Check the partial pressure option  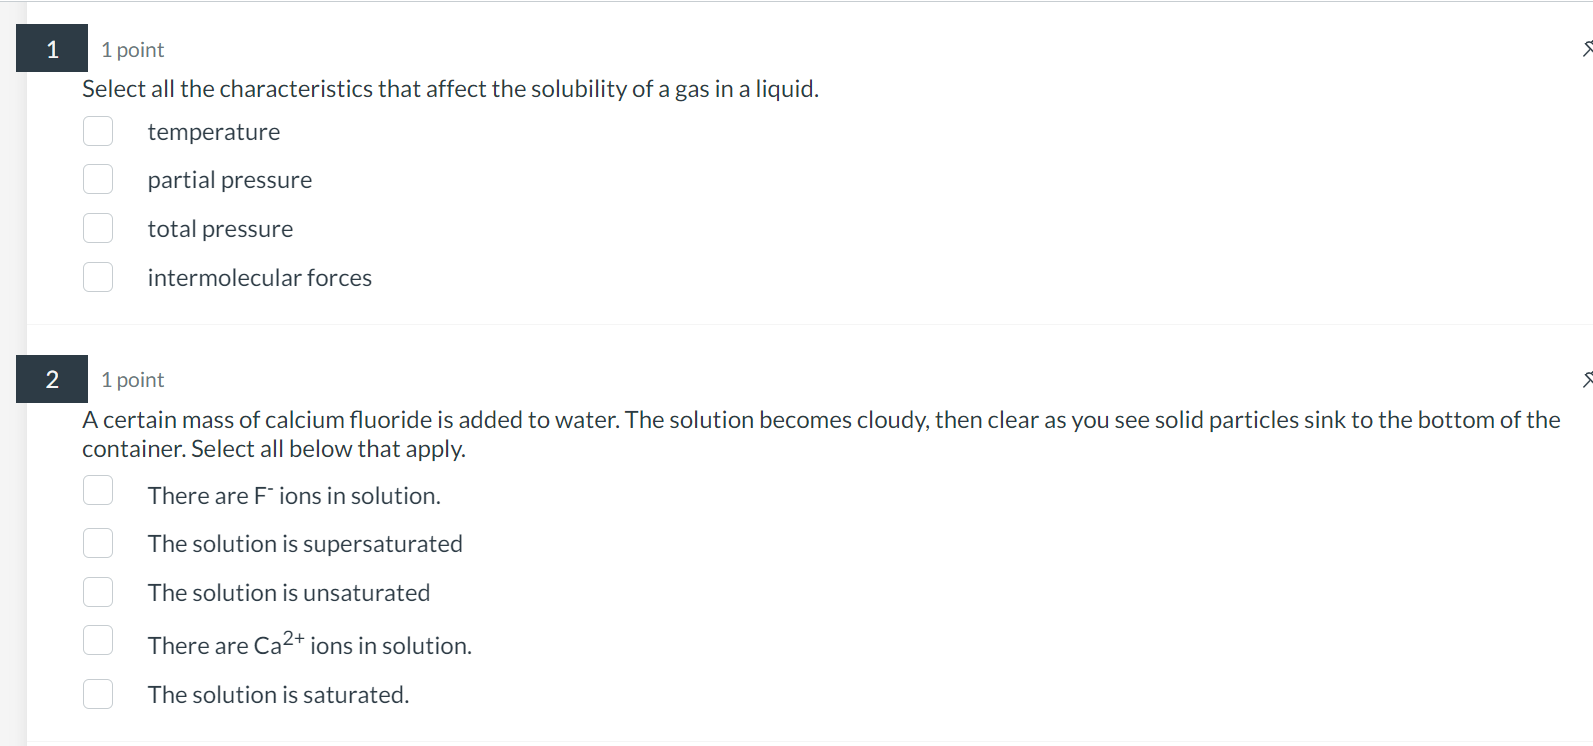pyautogui.click(x=98, y=178)
